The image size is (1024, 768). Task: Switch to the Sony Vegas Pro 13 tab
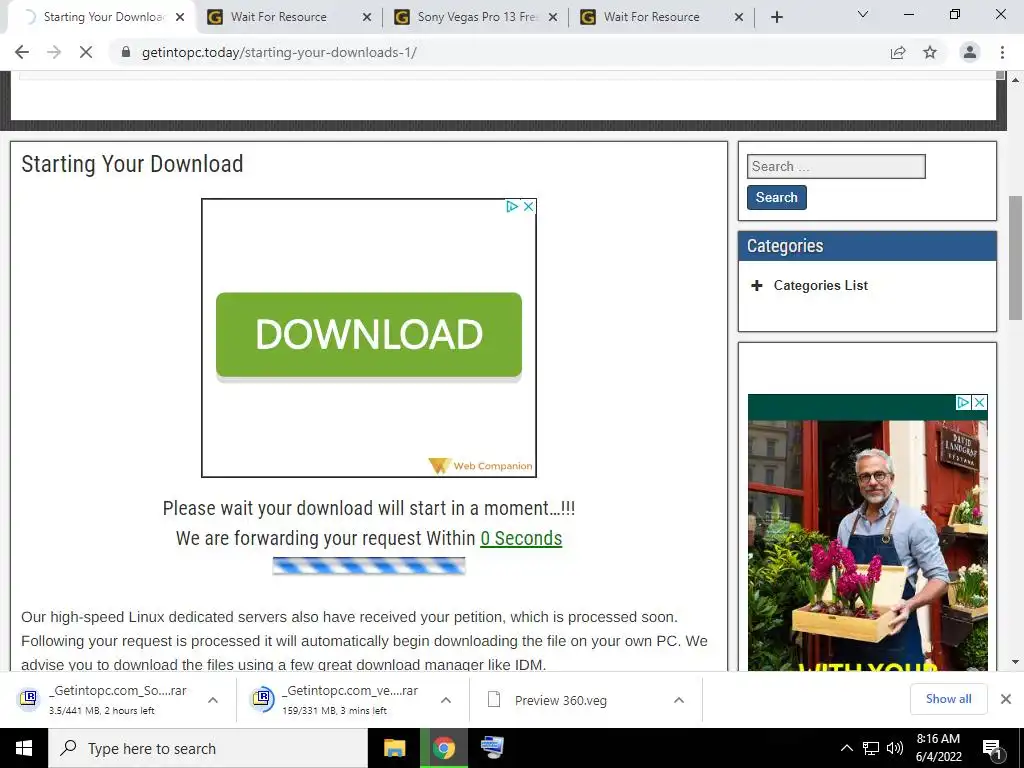point(477,17)
